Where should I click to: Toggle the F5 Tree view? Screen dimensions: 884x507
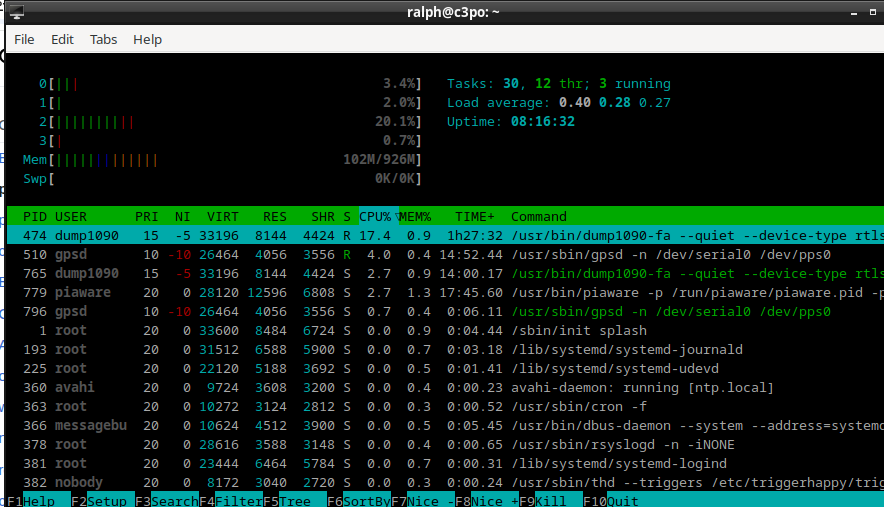(x=295, y=500)
